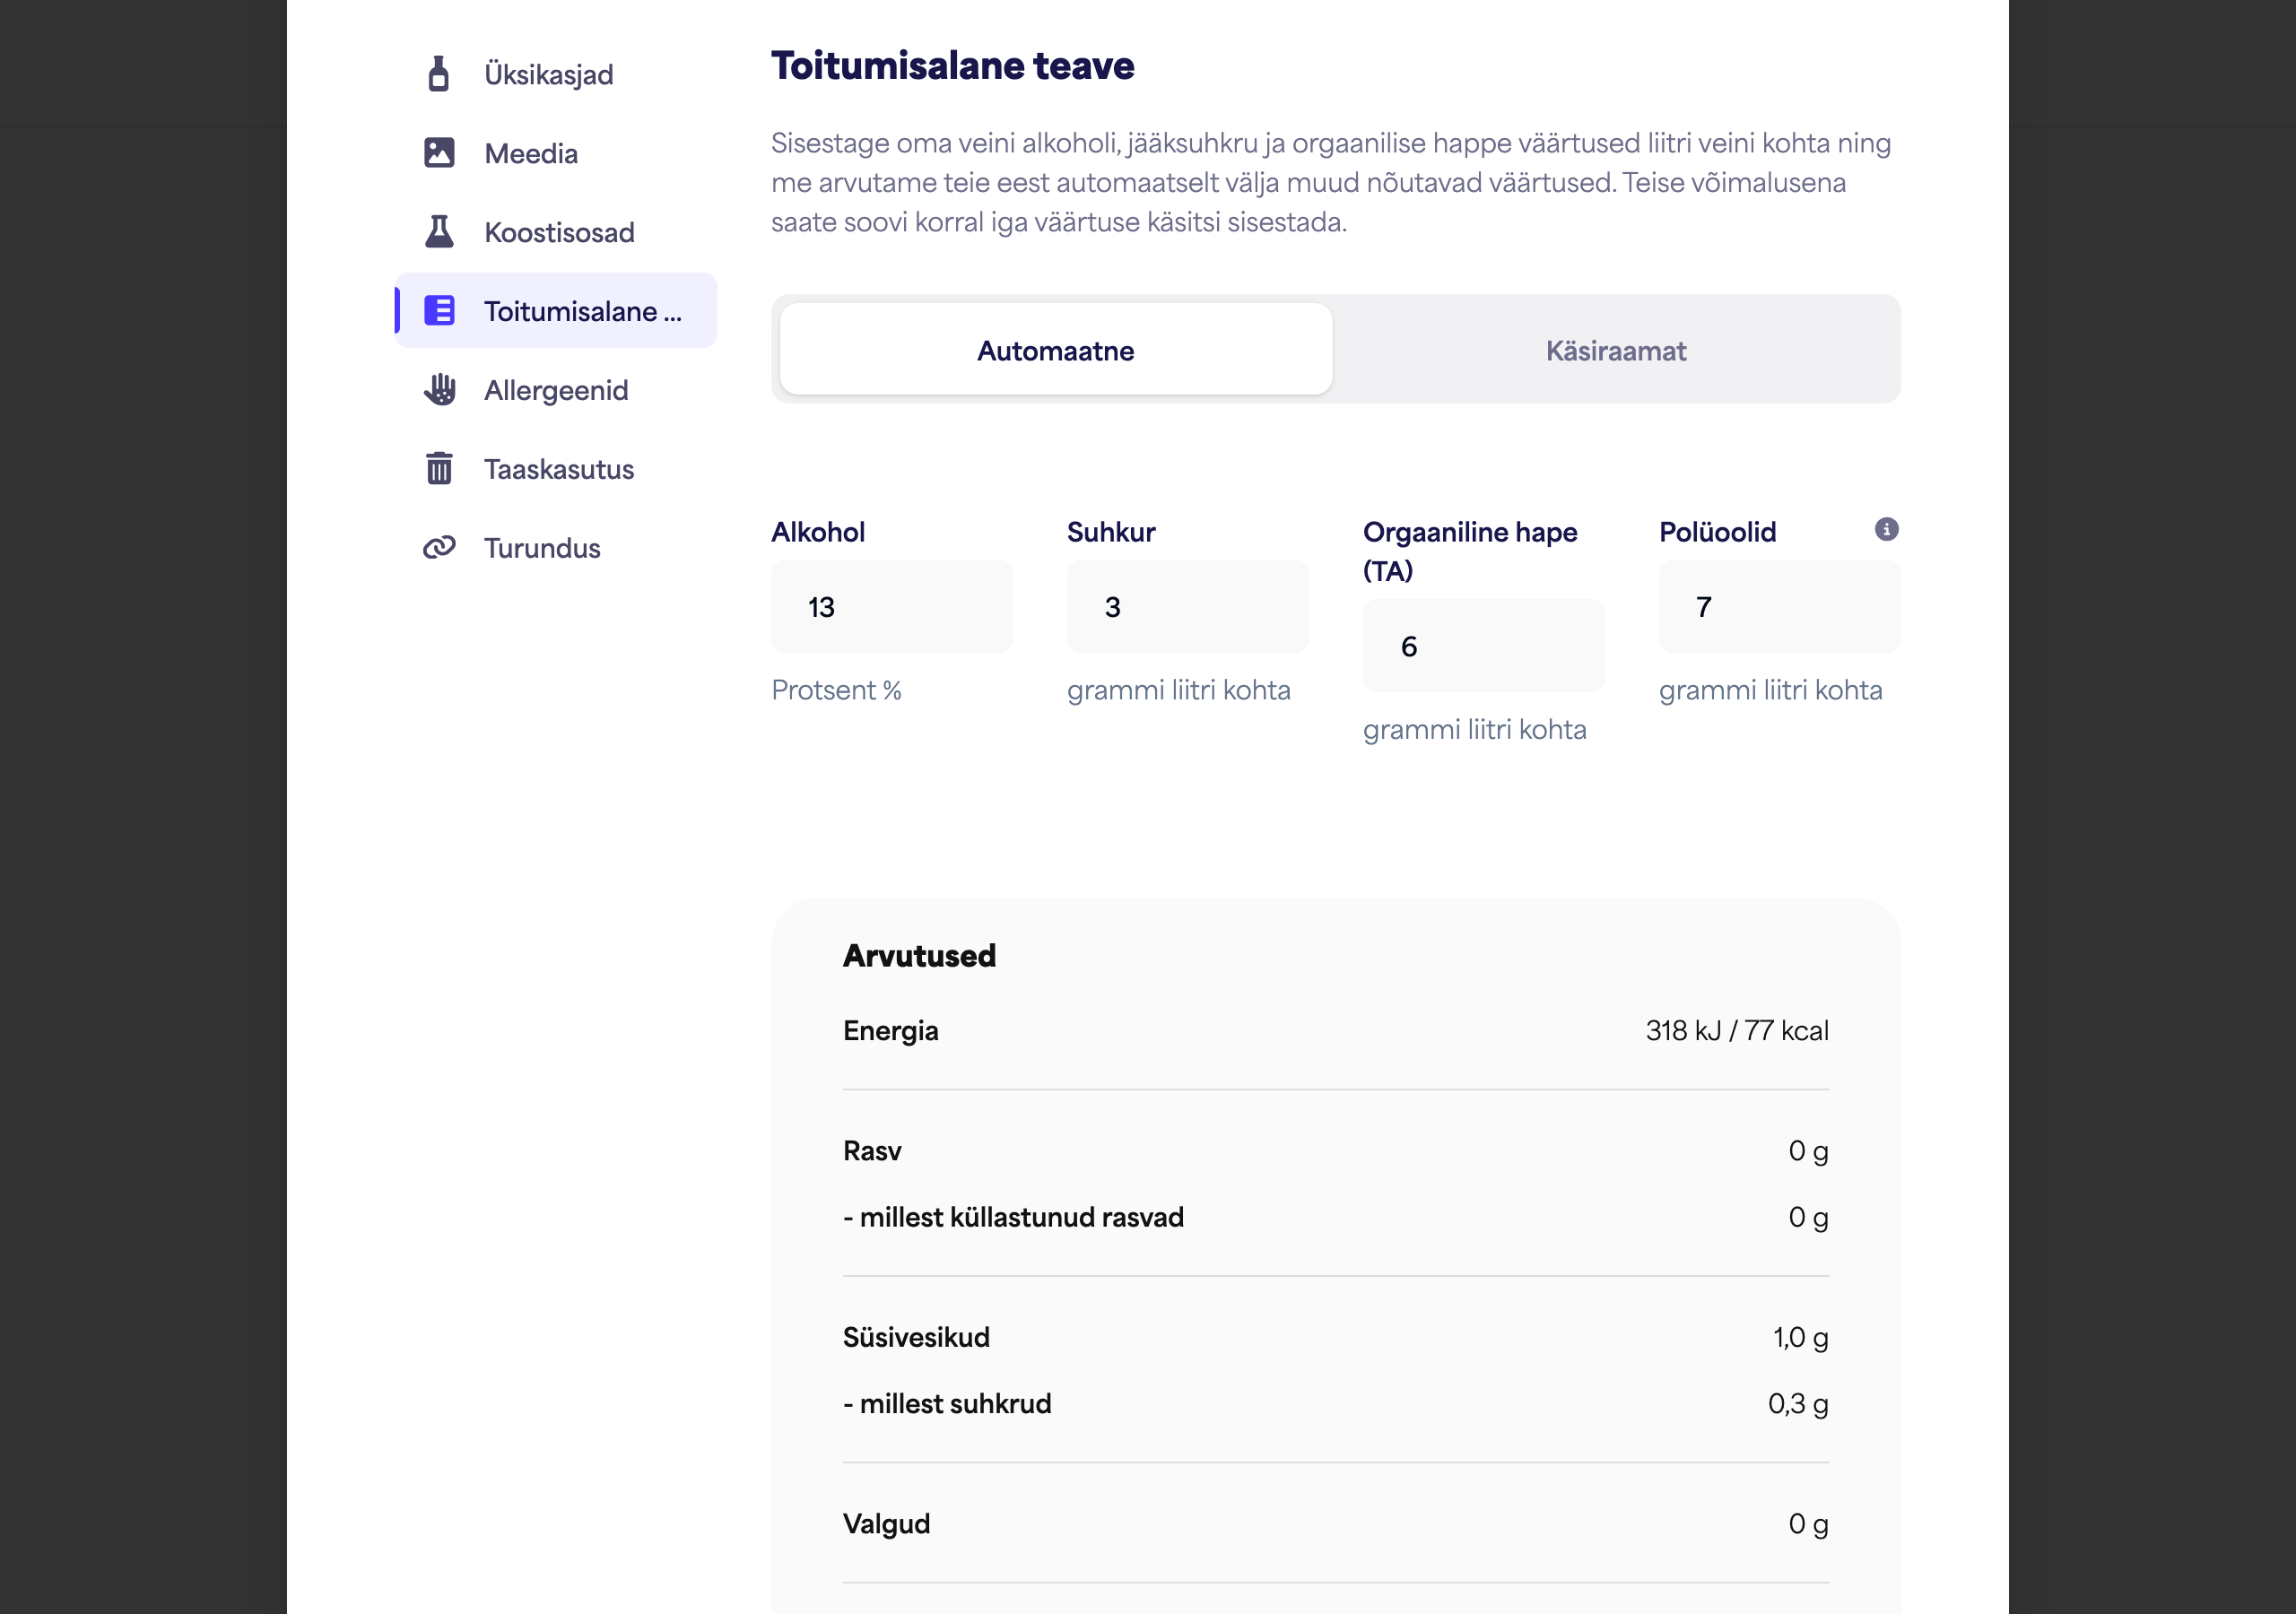Click the link icon beside Turundus
2296x1614 pixels.
pos(439,547)
